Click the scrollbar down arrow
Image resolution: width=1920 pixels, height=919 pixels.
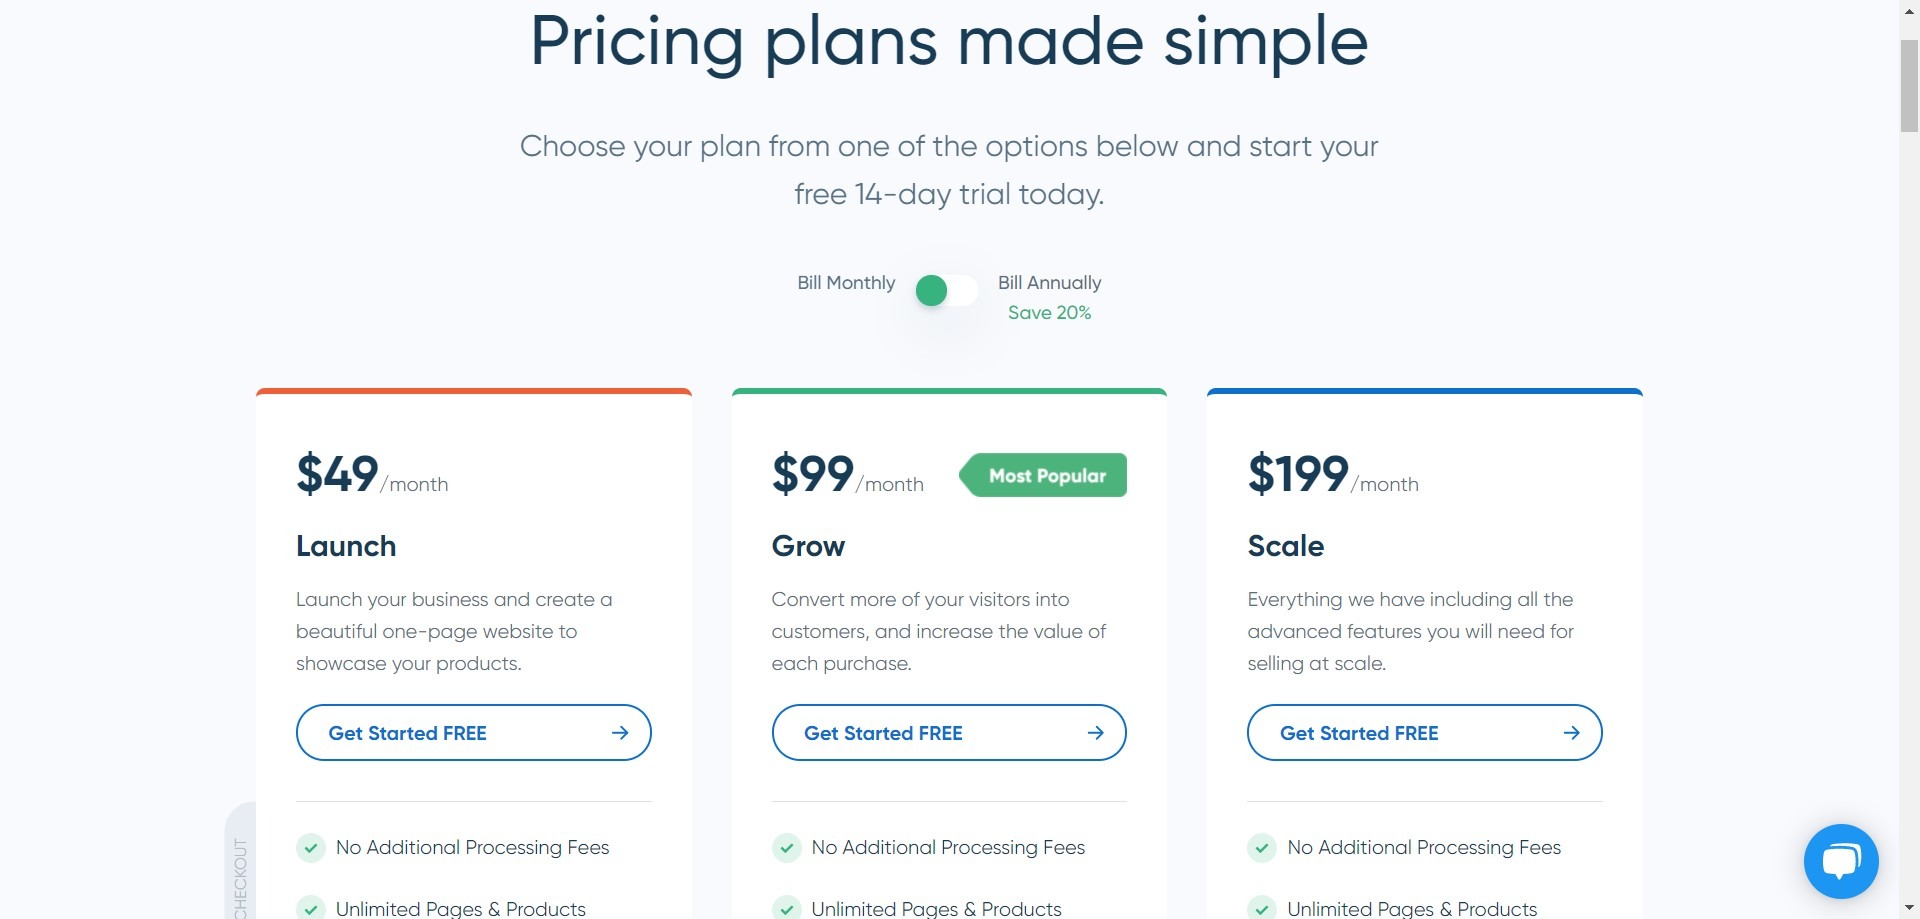pos(1909,909)
